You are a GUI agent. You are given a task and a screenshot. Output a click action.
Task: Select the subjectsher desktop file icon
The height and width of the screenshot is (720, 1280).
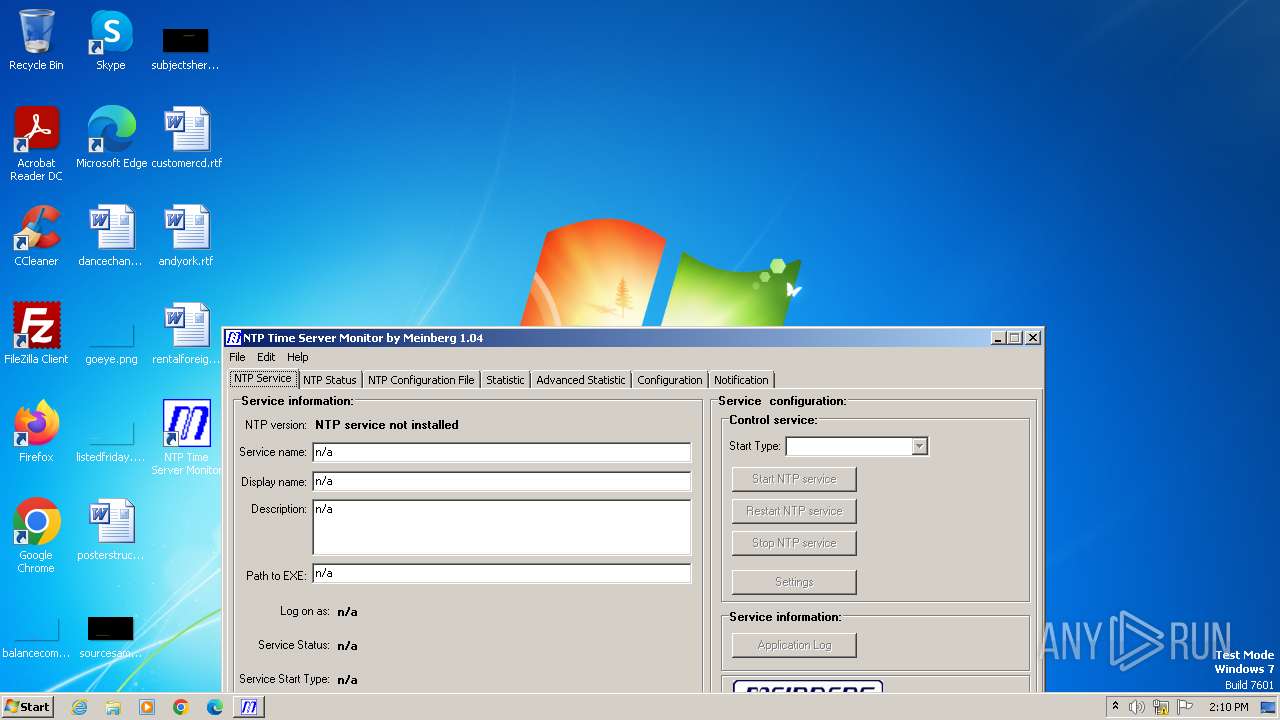click(x=185, y=48)
